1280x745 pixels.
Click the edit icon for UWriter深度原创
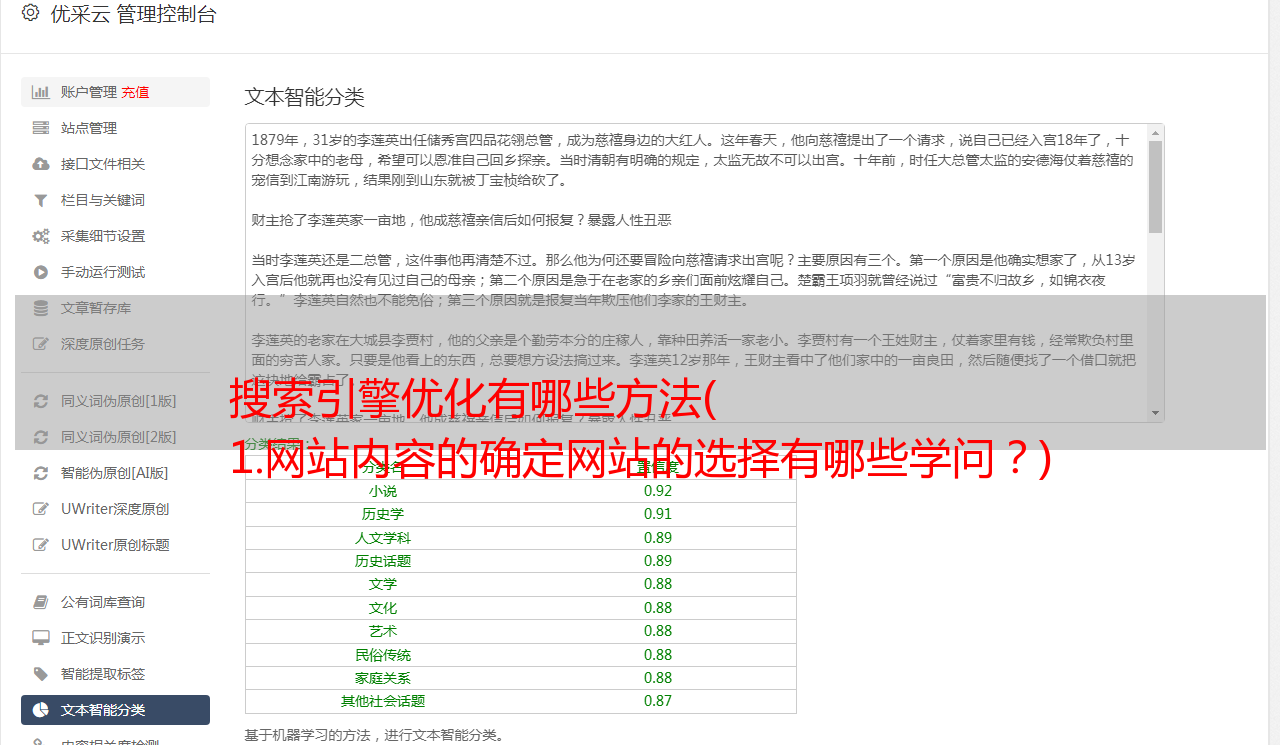[41, 509]
